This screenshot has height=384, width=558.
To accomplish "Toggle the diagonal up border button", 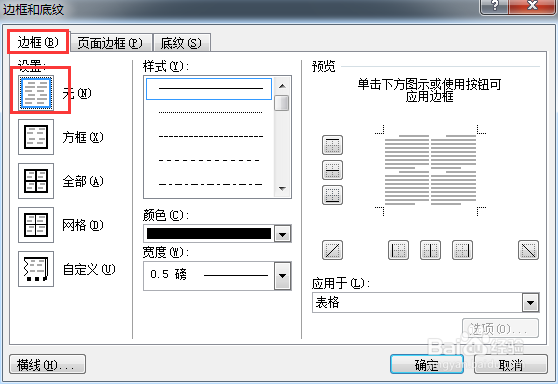I will point(332,250).
